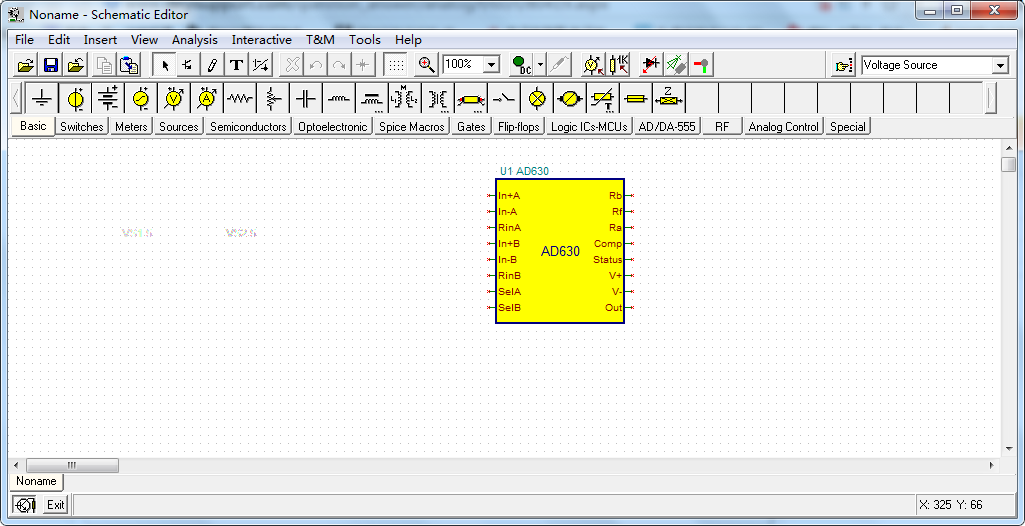The image size is (1025, 526).
Task: Click the Paste clipboard icon
Action: 131,65
